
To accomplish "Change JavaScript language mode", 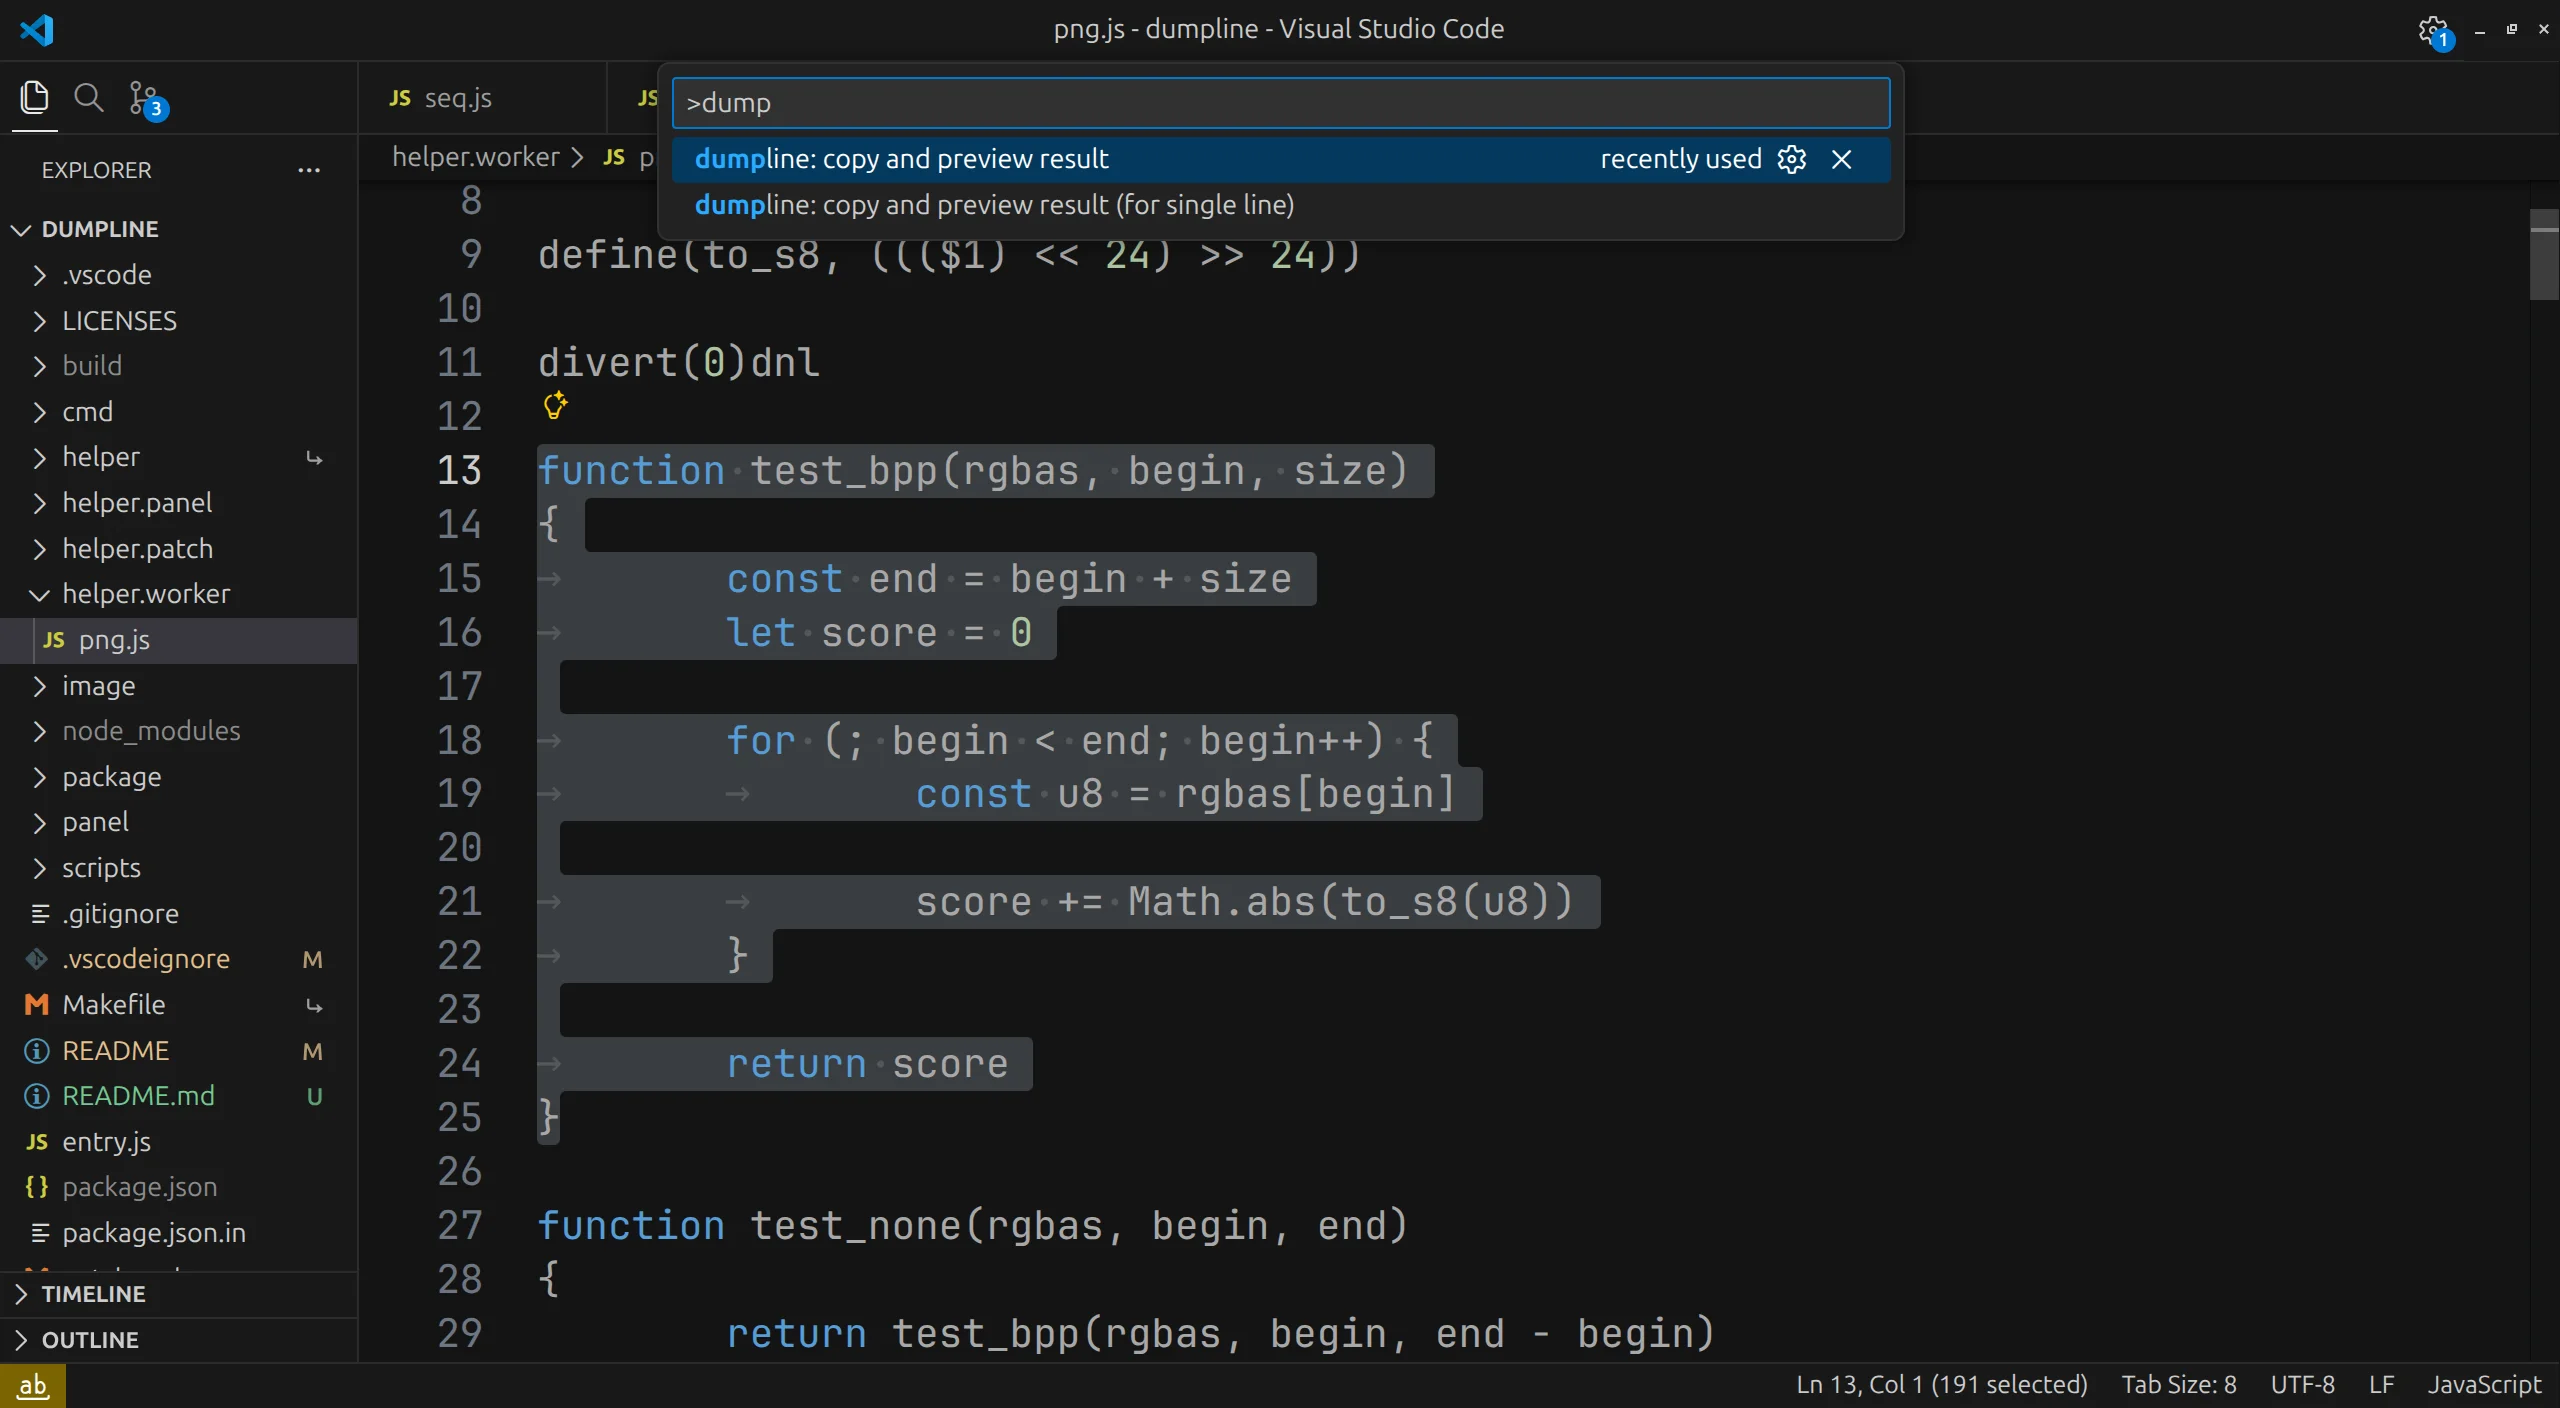I will click(x=2484, y=1385).
